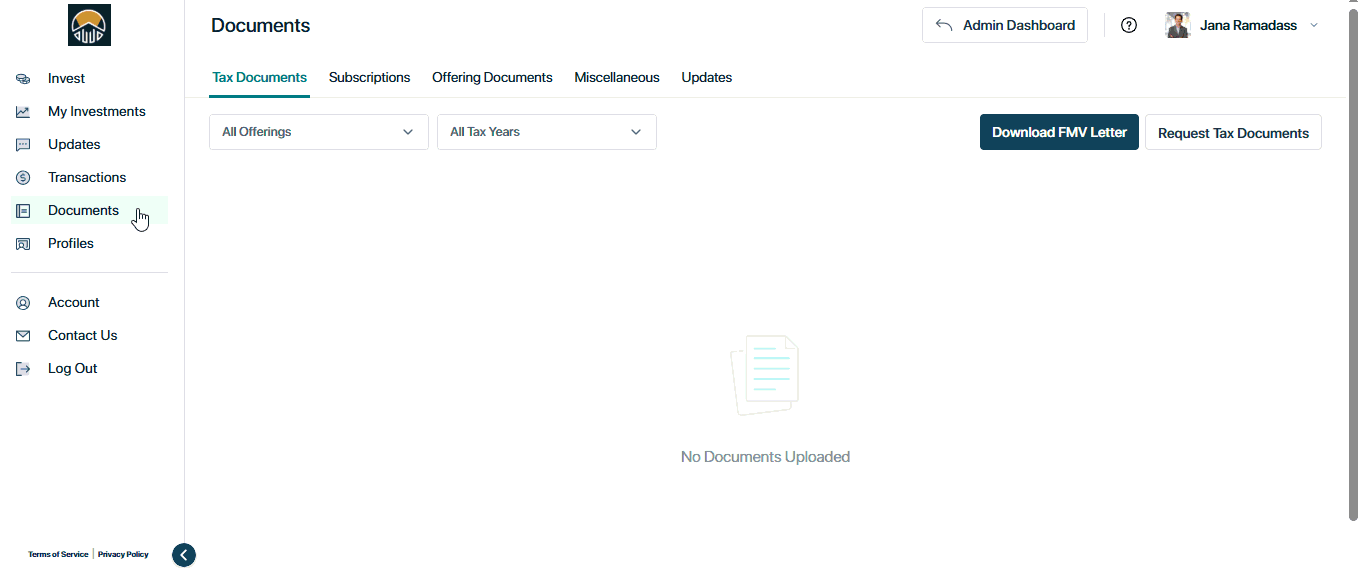This screenshot has width=1360, height=568.
Task: Open the Terms of Service link
Action: tap(58, 554)
